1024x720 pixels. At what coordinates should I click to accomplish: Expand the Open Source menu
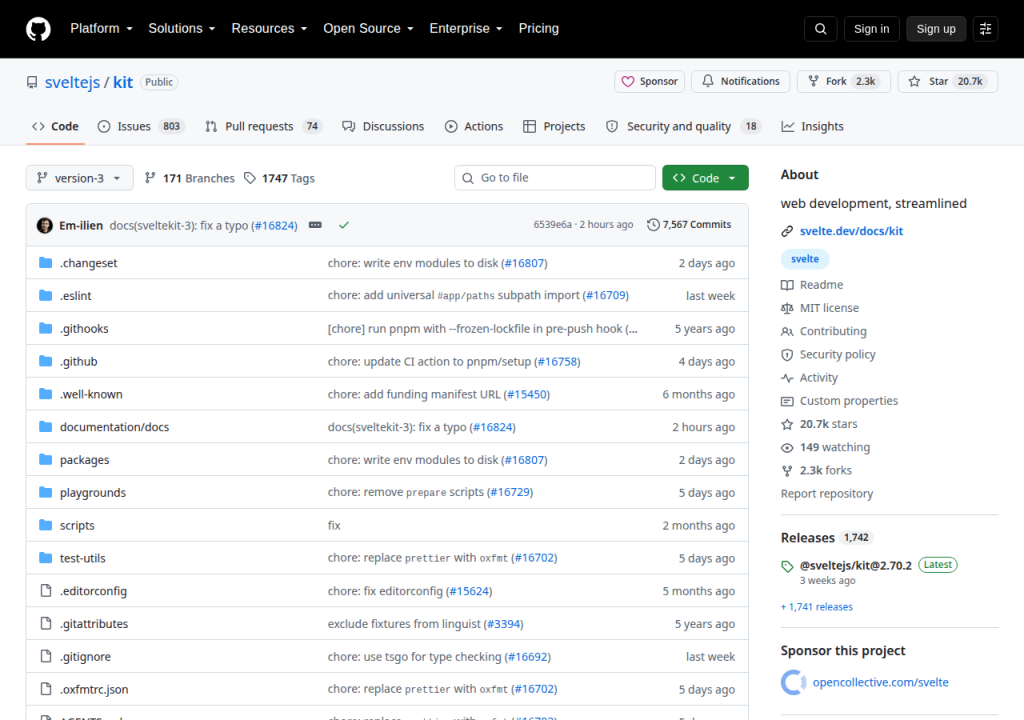[368, 29]
